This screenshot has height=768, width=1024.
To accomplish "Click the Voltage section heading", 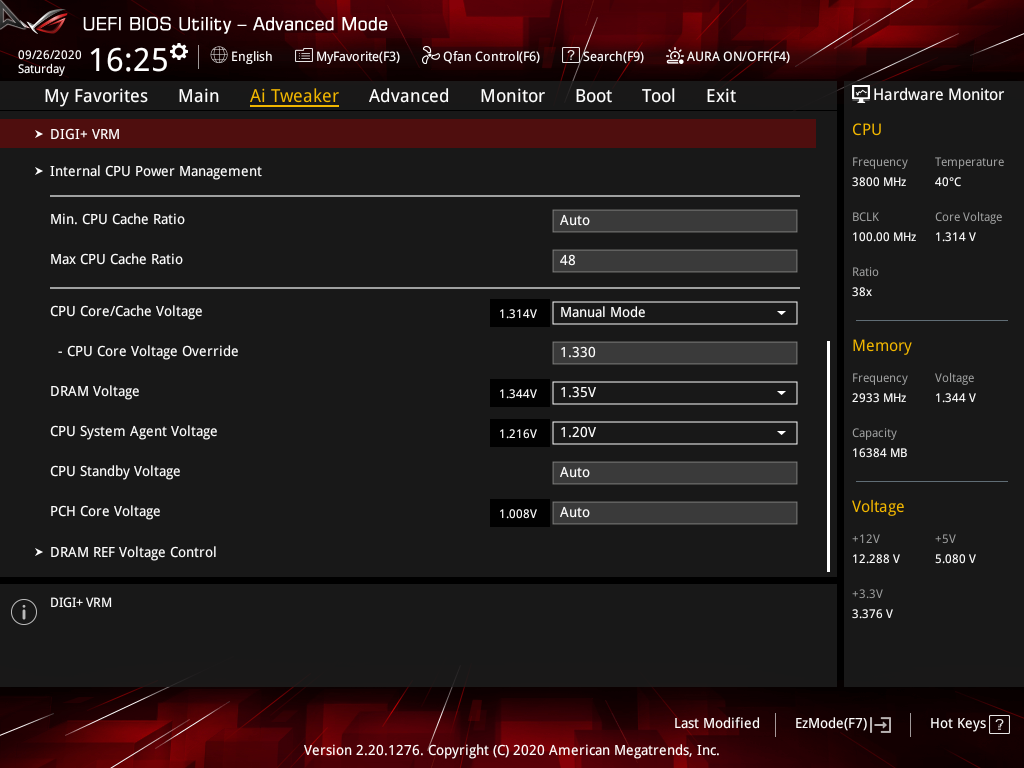I will point(878,506).
